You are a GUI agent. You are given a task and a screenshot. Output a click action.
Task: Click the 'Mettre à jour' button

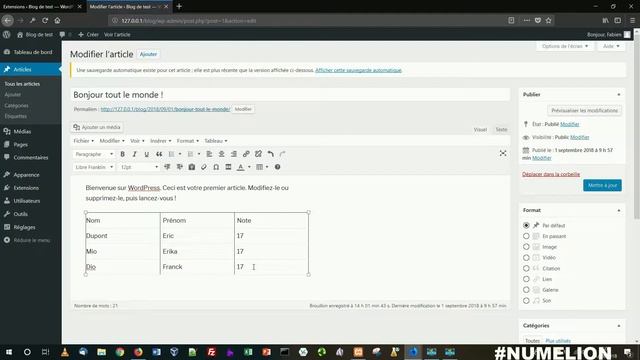click(x=602, y=185)
